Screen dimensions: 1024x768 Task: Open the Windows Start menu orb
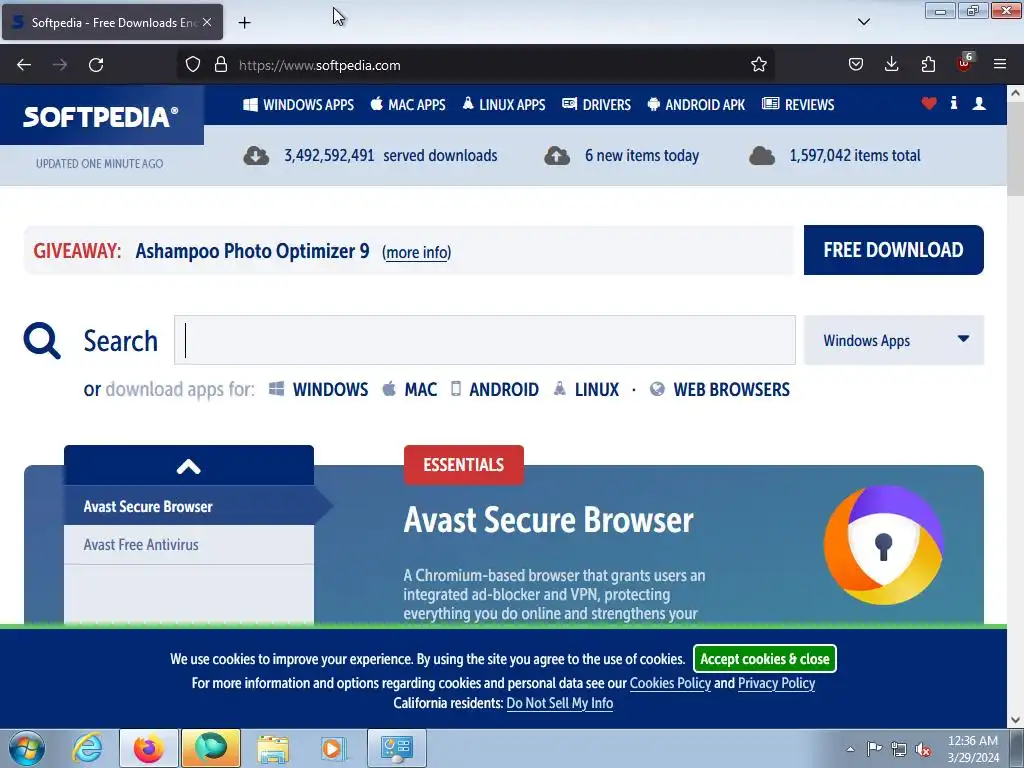point(26,748)
